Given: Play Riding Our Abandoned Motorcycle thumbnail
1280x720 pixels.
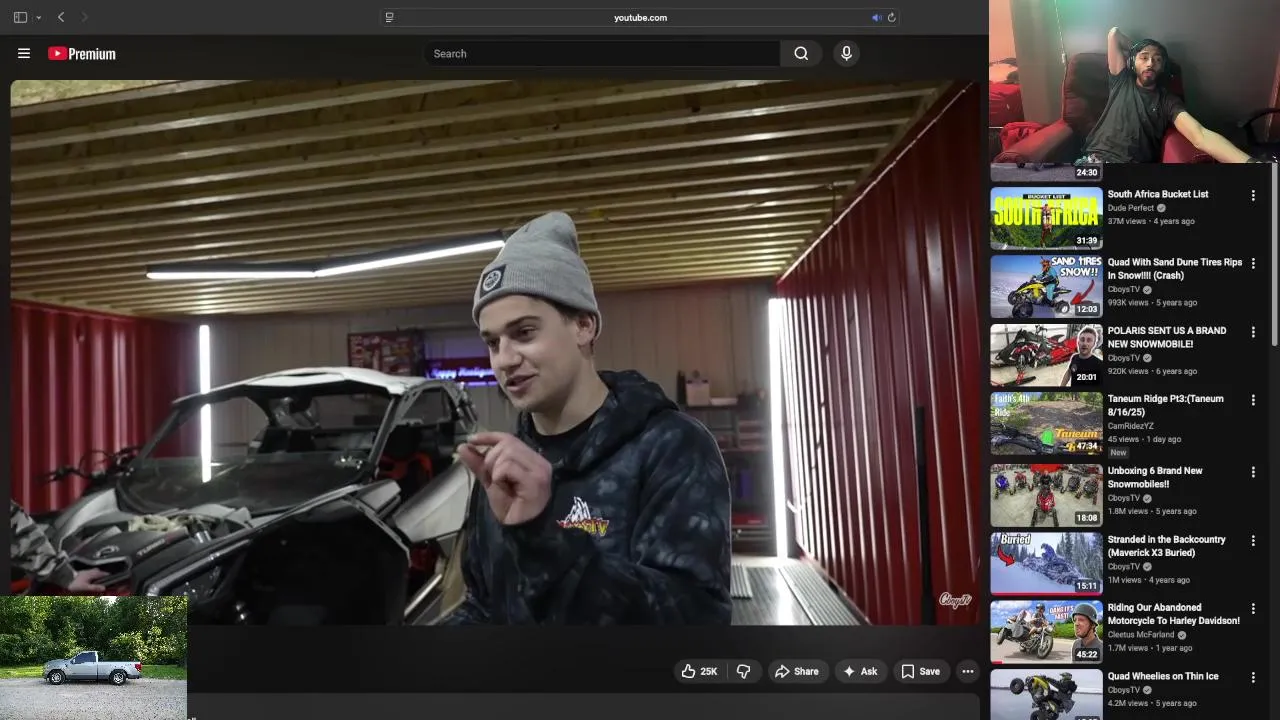Looking at the screenshot, I should coord(1046,631).
